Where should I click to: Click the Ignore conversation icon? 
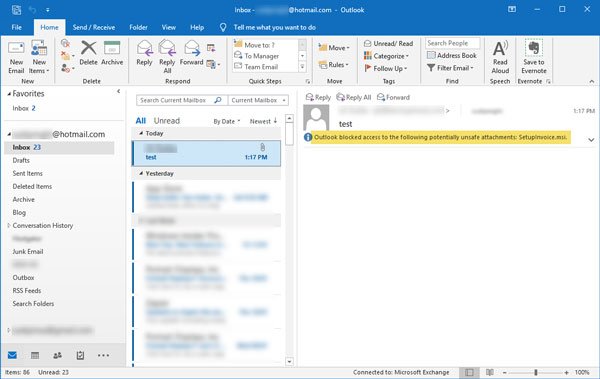[x=65, y=43]
